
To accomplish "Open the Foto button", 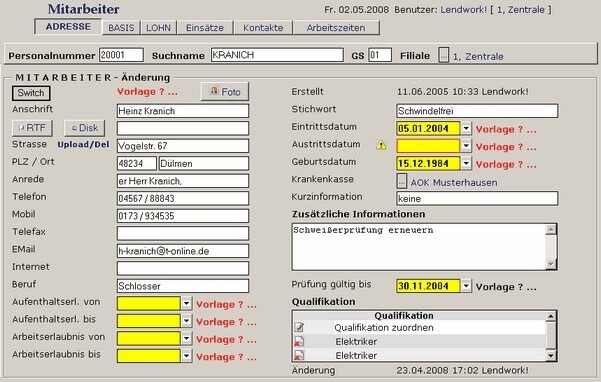I will click(225, 92).
